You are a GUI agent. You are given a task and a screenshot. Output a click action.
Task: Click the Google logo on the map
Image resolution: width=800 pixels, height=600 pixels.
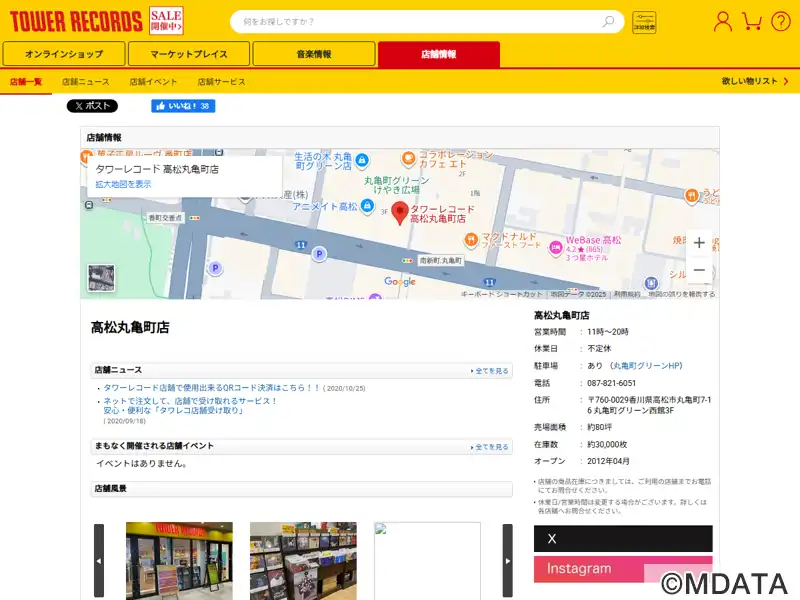pos(400,282)
